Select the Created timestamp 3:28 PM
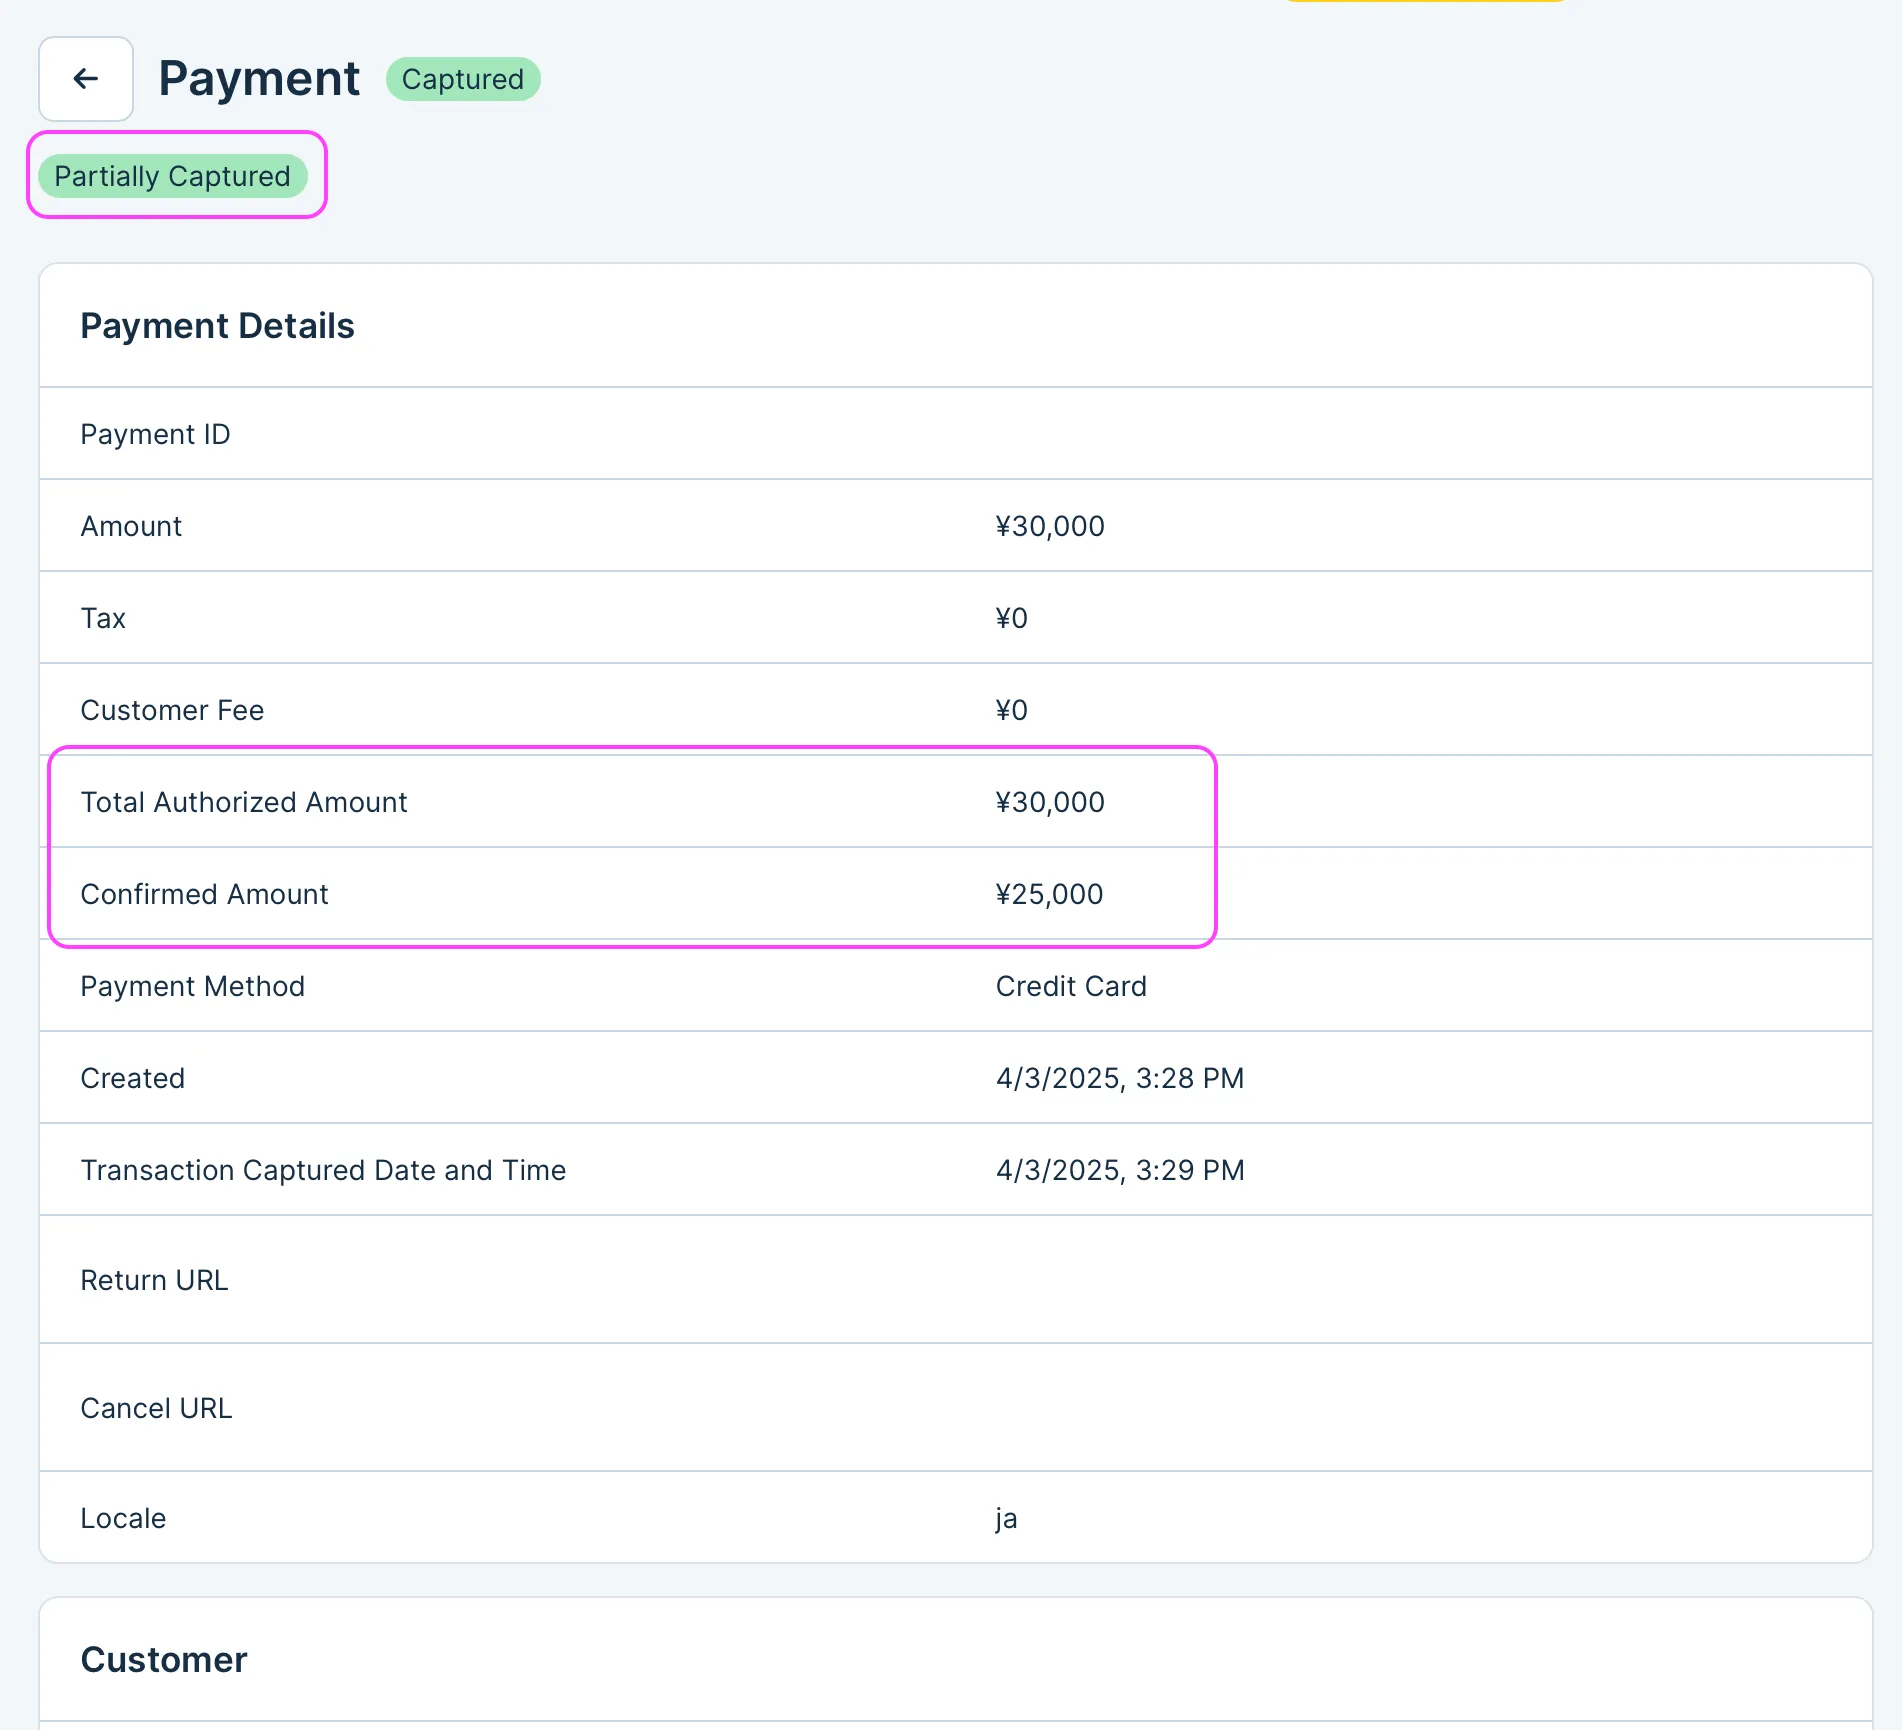Image resolution: width=1902 pixels, height=1730 pixels. tap(1119, 1078)
